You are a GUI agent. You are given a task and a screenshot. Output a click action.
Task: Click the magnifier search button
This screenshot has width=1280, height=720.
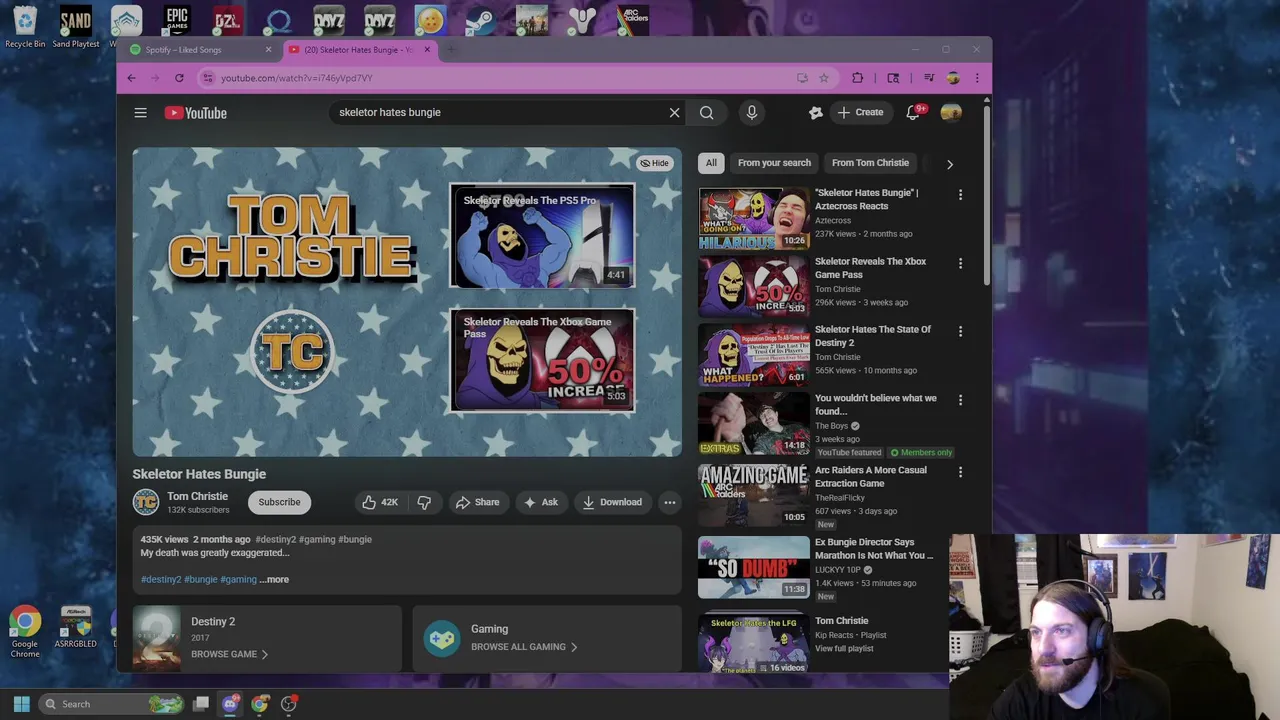(707, 113)
